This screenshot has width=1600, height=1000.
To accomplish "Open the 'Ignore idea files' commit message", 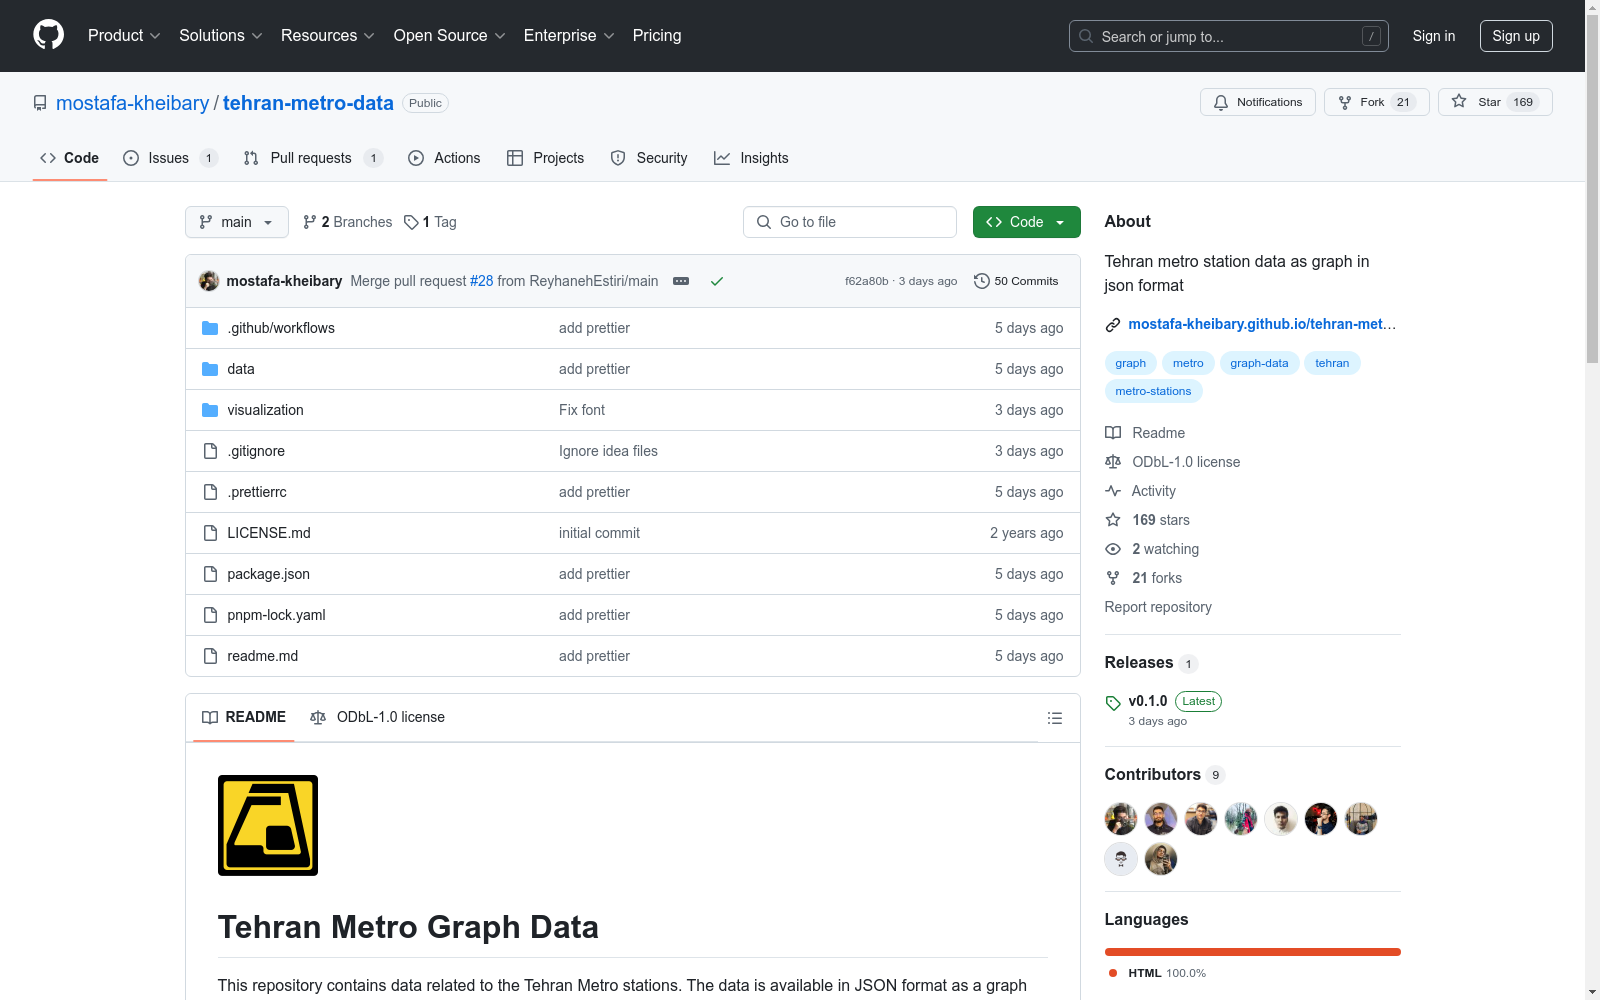I will point(608,451).
